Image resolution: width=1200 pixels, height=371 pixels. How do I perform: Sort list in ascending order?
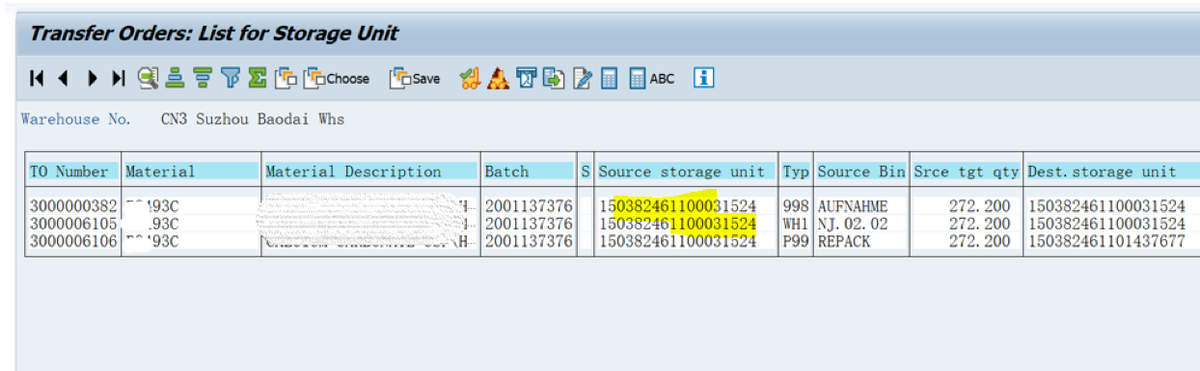point(174,78)
